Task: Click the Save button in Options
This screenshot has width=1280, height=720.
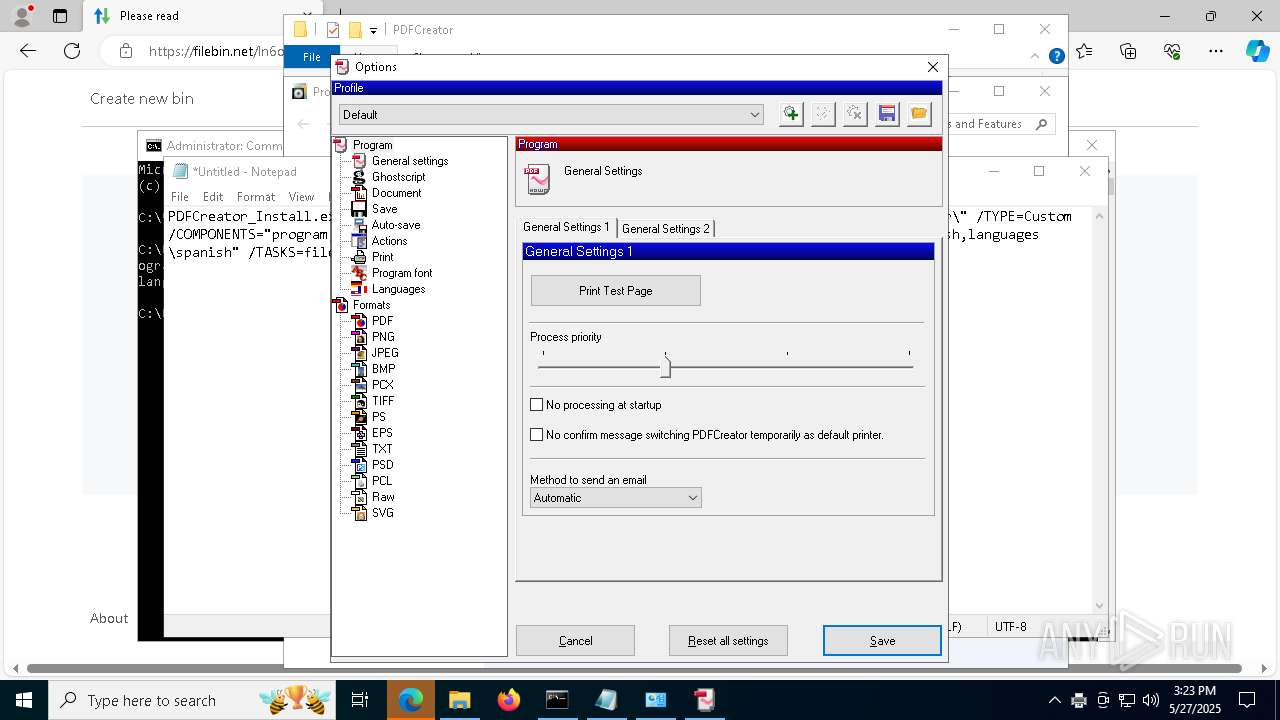Action: tap(882, 641)
